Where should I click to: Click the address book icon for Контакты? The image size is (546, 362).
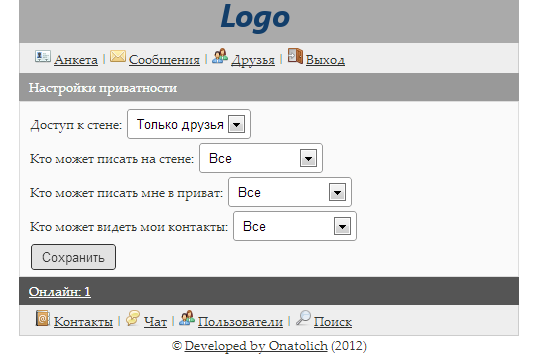tap(43, 318)
